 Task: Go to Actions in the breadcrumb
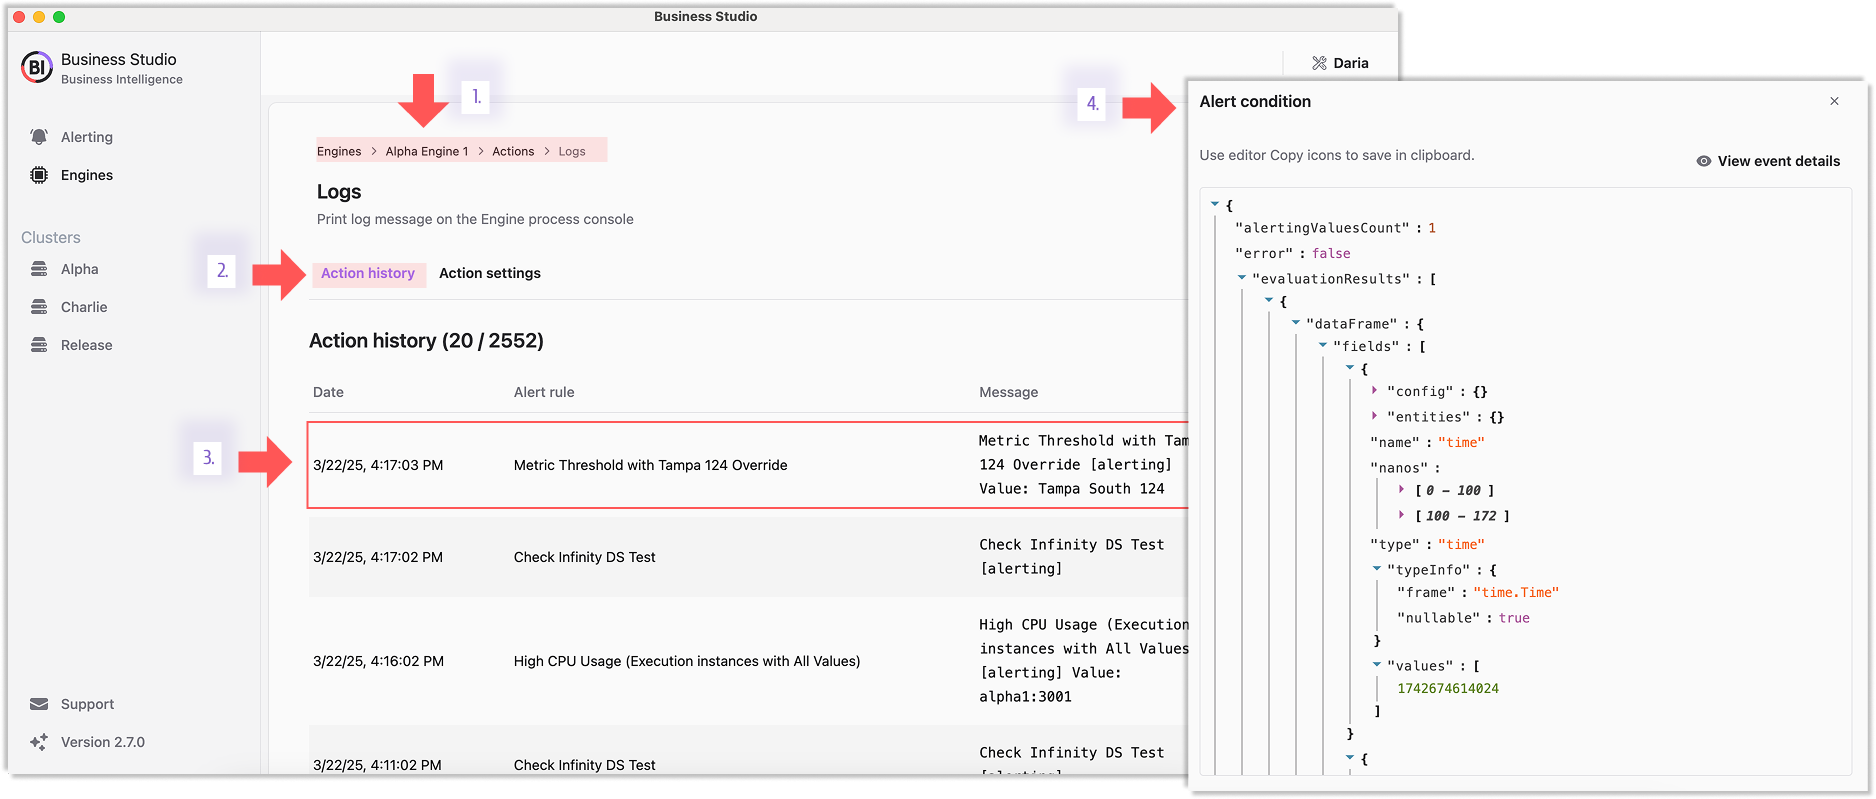point(513,151)
